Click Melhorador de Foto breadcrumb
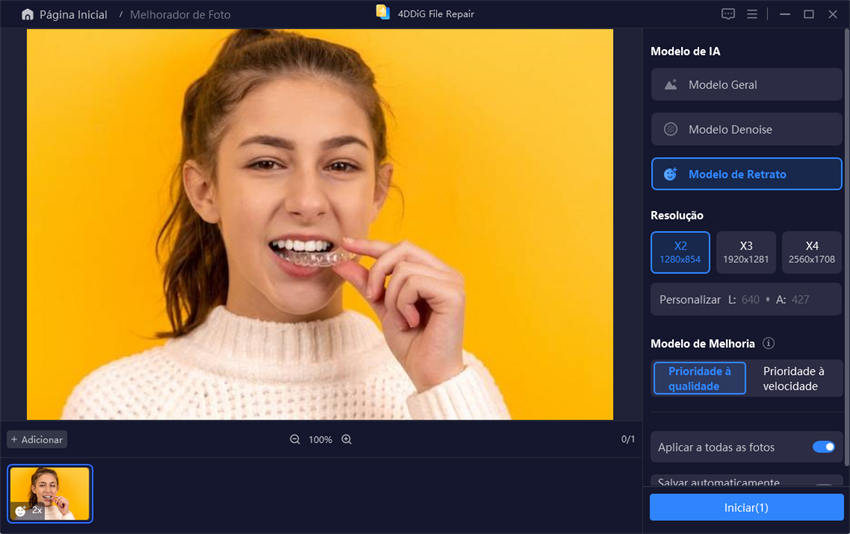This screenshot has width=850, height=534. point(180,15)
